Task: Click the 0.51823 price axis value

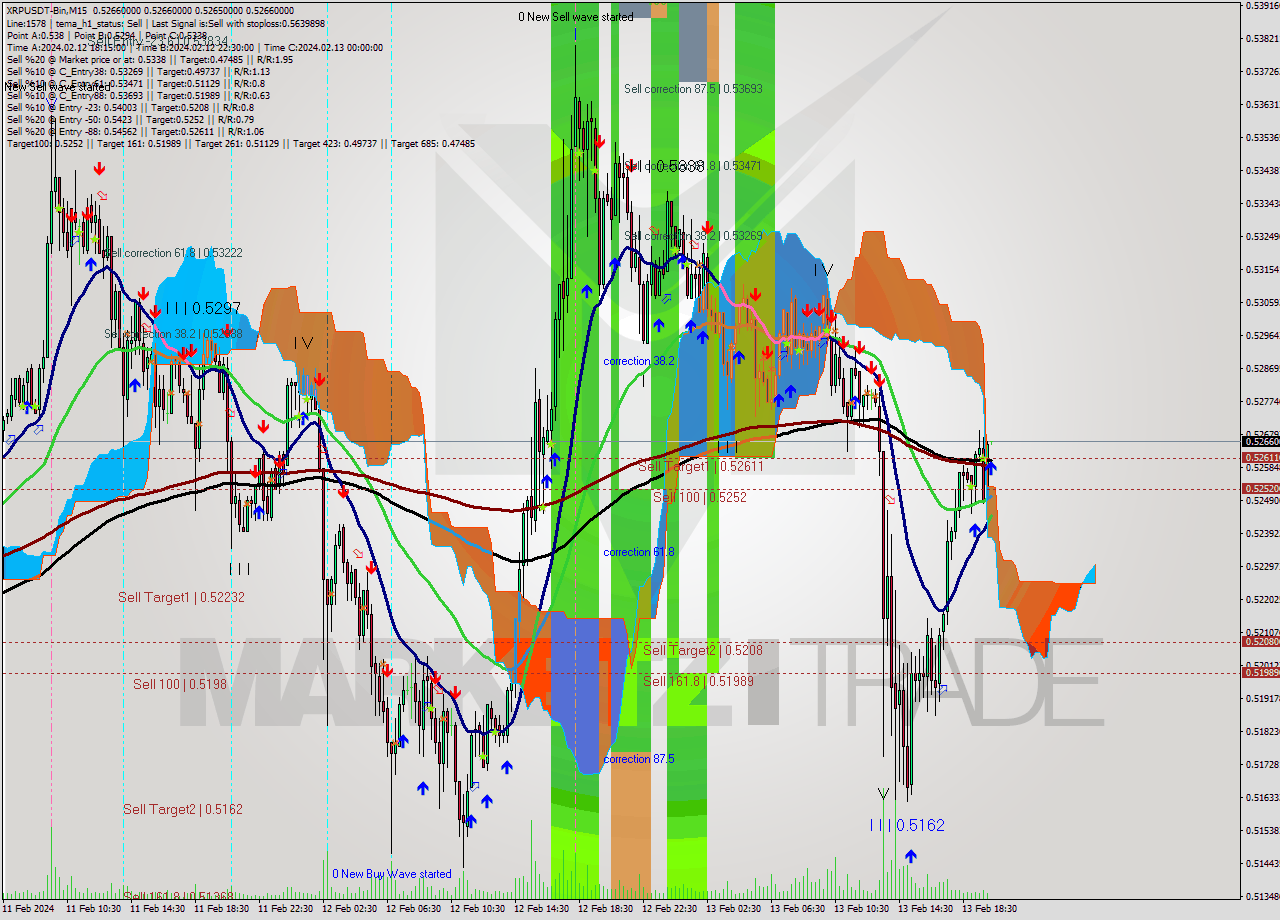Action: pyautogui.click(x=1262, y=731)
